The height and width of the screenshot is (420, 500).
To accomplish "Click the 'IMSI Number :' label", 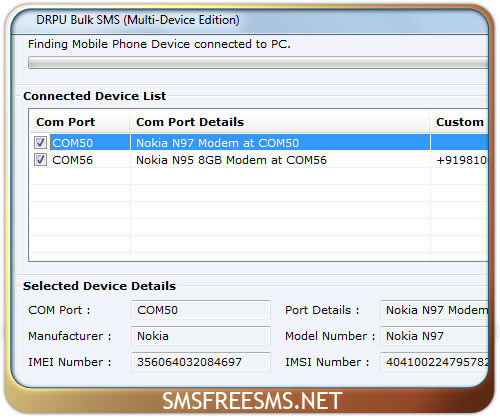I will [x=327, y=362].
